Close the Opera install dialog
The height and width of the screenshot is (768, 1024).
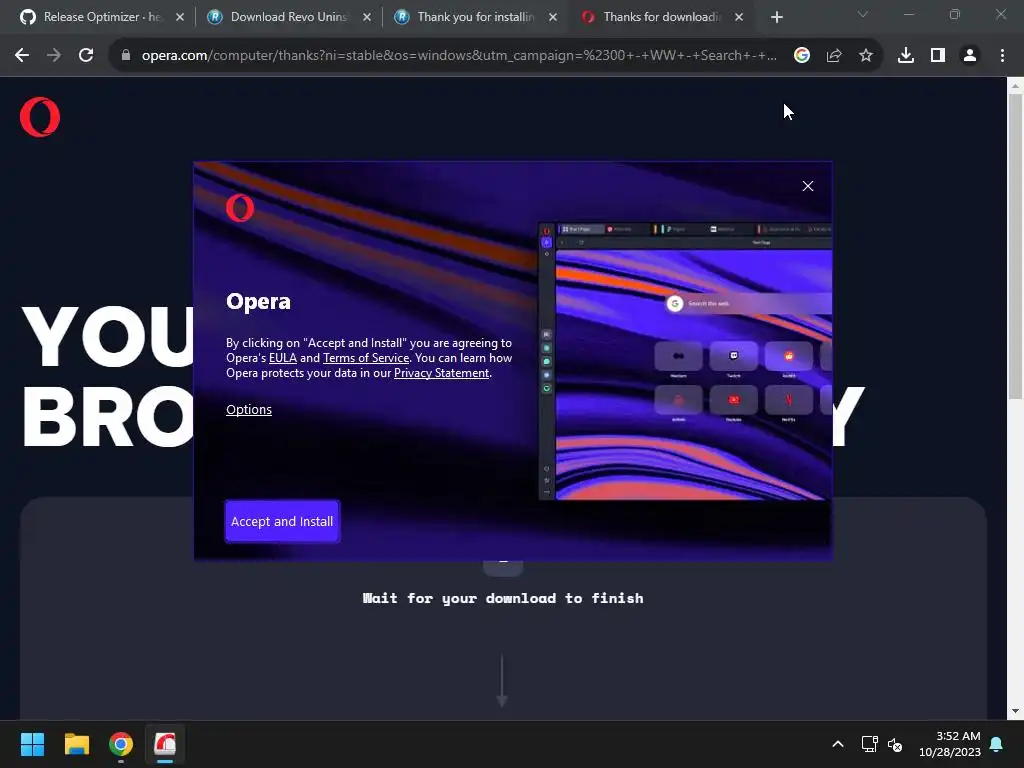(x=808, y=186)
